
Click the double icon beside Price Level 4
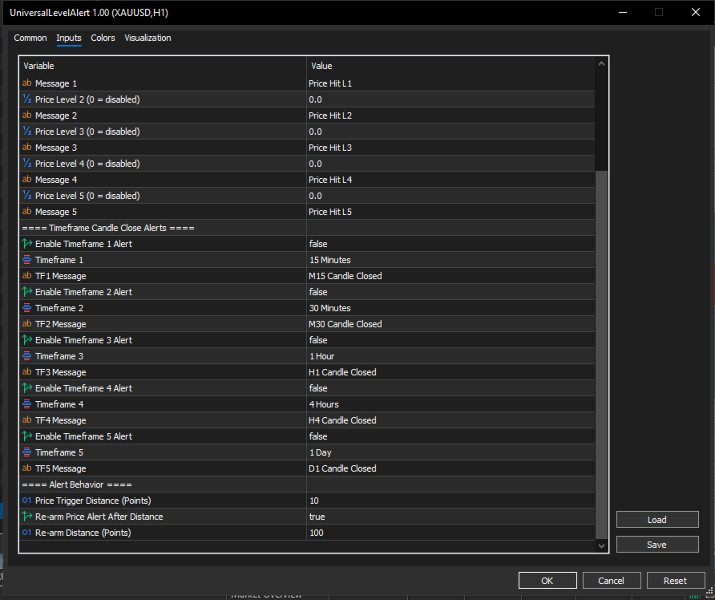27,164
